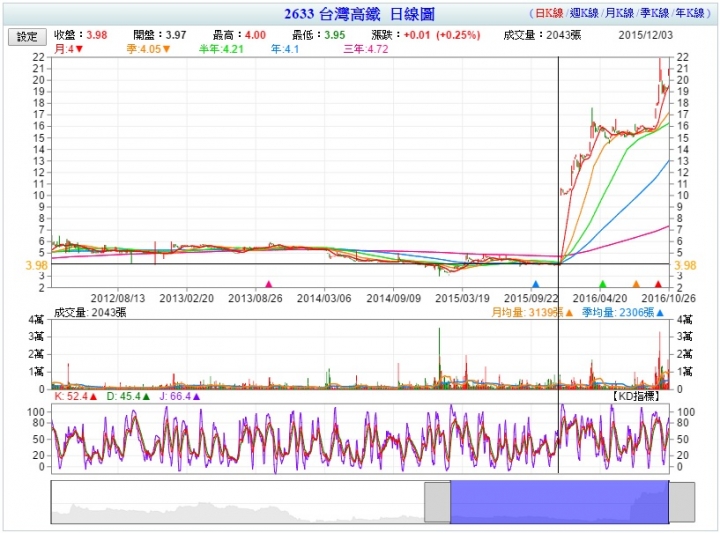Click the orange triangle marker on date axis
Viewport: 720px width, 533px height.
pyautogui.click(x=636, y=284)
